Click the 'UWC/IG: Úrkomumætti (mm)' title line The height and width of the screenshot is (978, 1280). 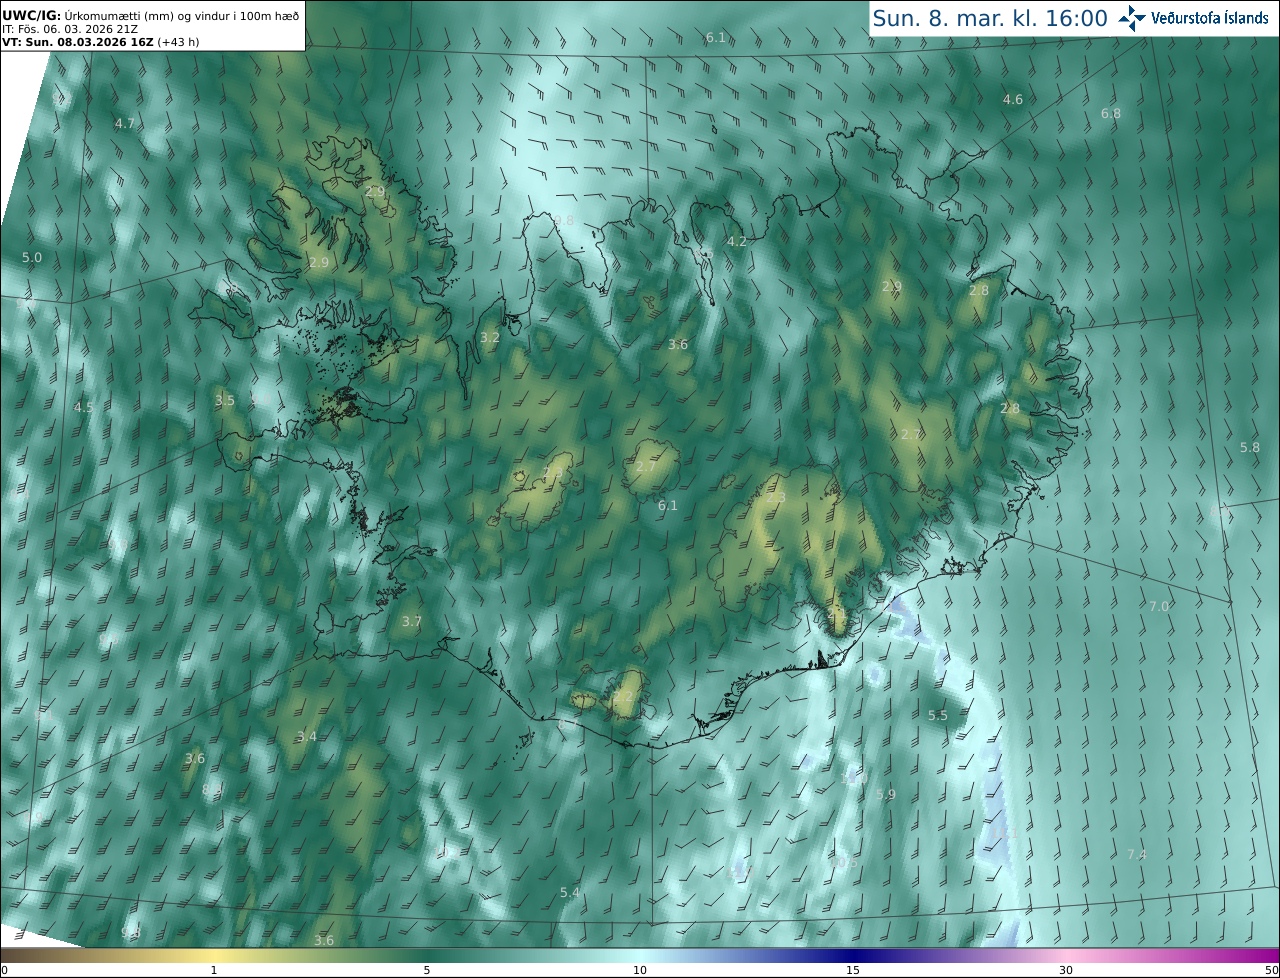click(150, 16)
